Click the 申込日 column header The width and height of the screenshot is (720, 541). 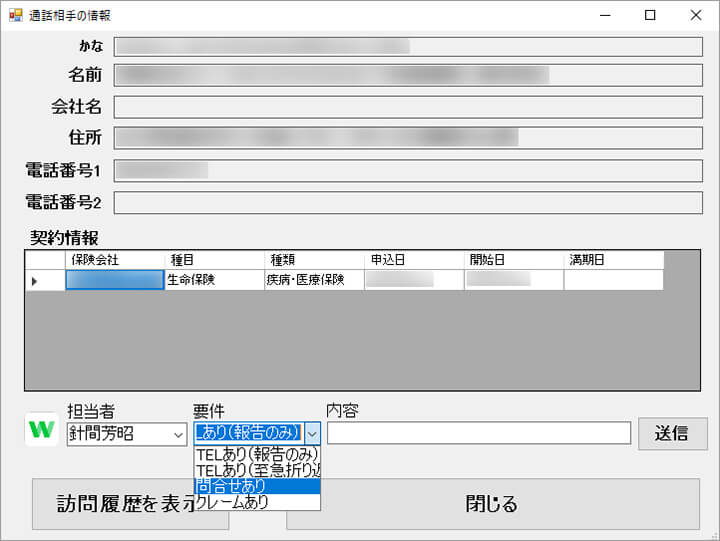(413, 260)
